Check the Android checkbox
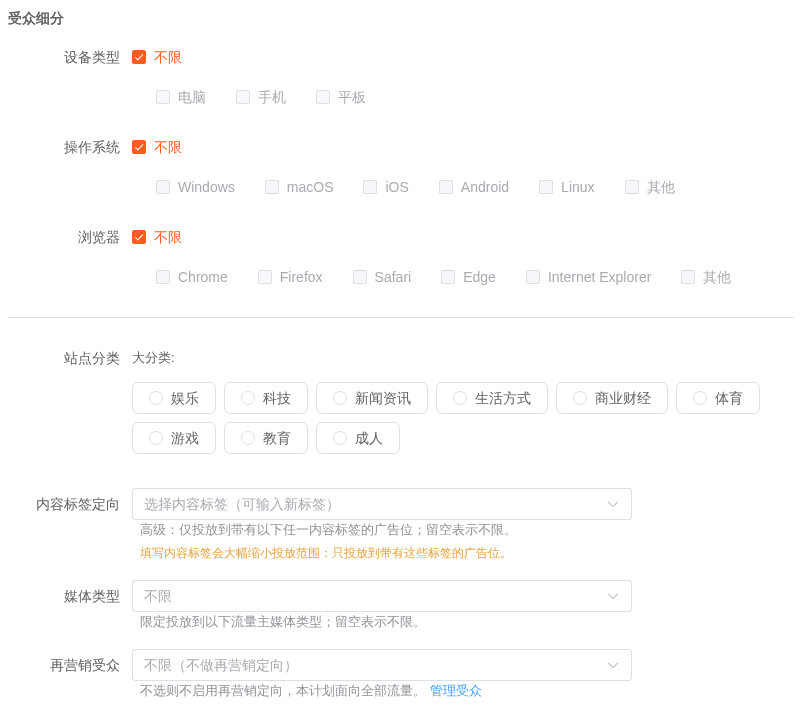 [x=446, y=187]
